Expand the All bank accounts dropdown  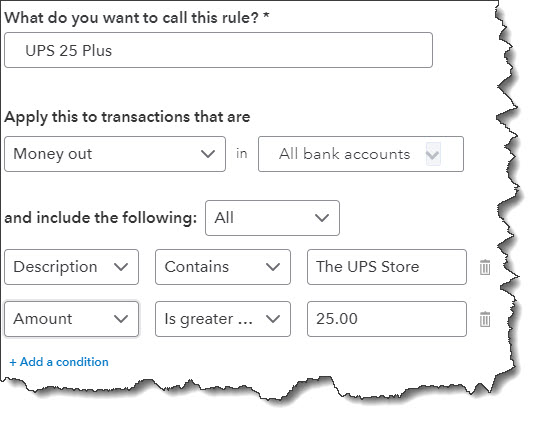361,154
